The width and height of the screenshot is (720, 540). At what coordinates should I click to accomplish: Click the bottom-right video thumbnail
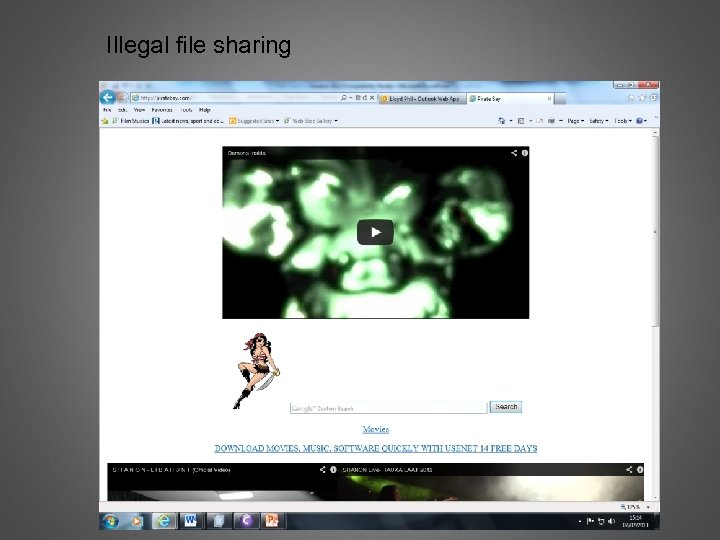491,482
